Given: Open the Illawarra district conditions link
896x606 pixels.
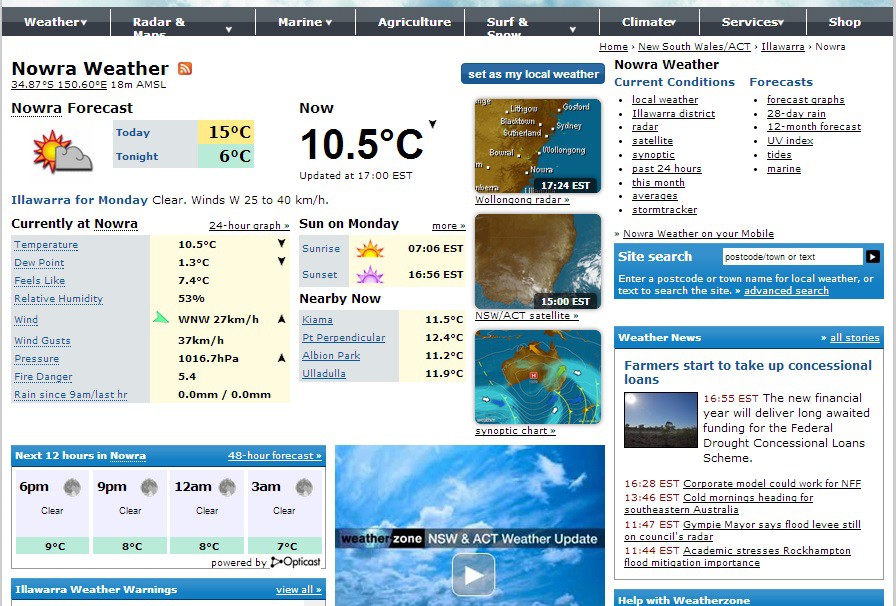Looking at the screenshot, I should (x=673, y=113).
